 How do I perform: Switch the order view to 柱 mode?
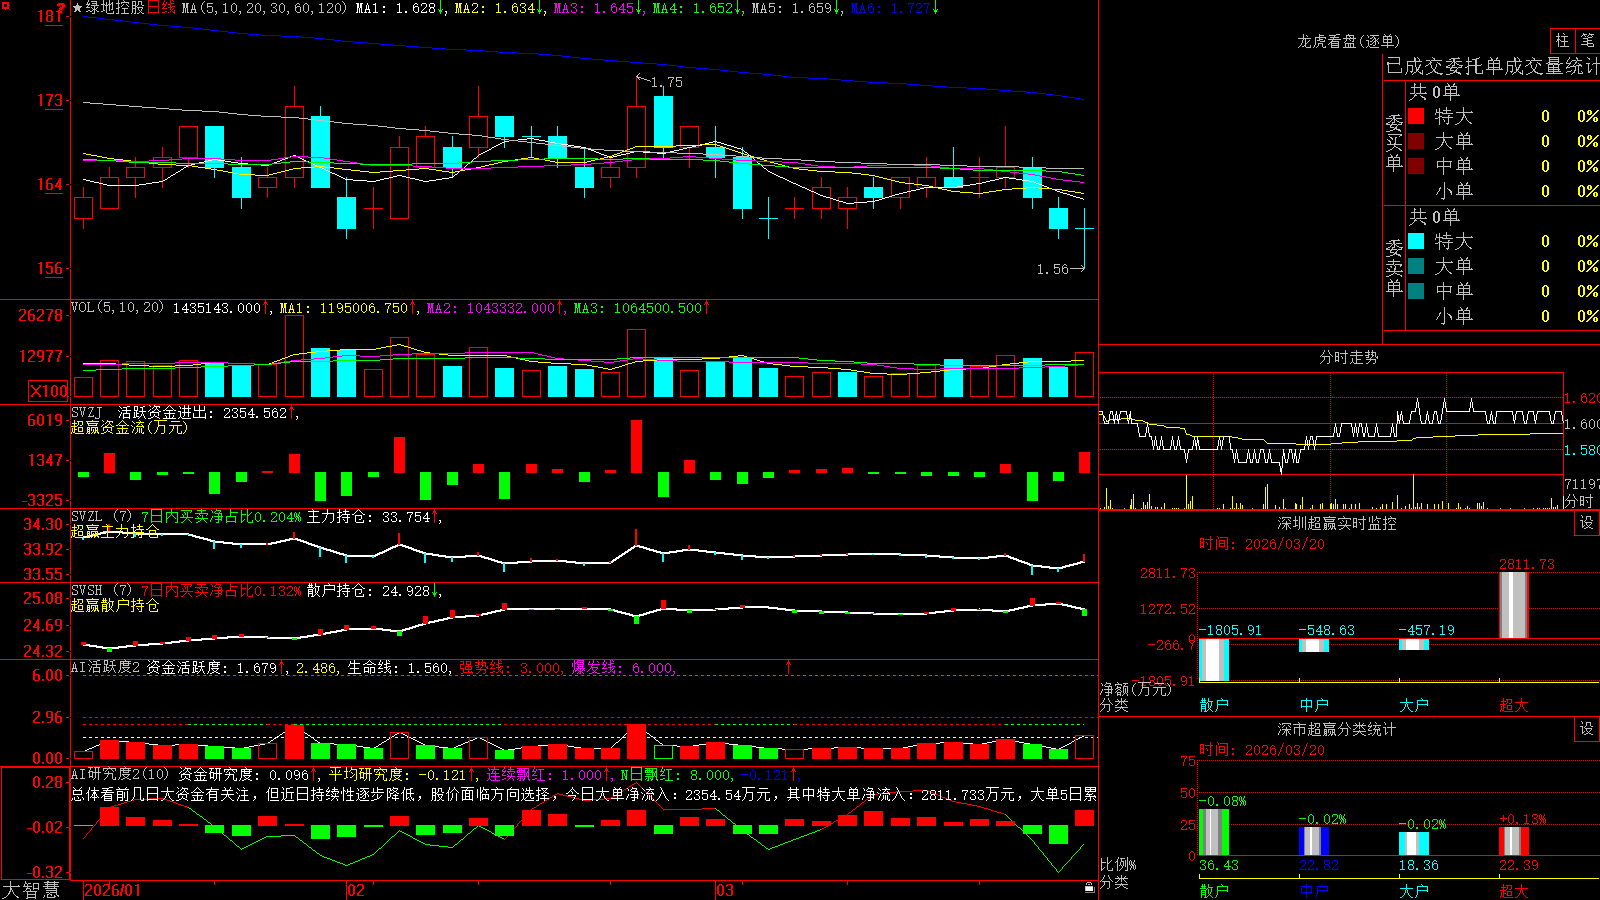click(1562, 40)
